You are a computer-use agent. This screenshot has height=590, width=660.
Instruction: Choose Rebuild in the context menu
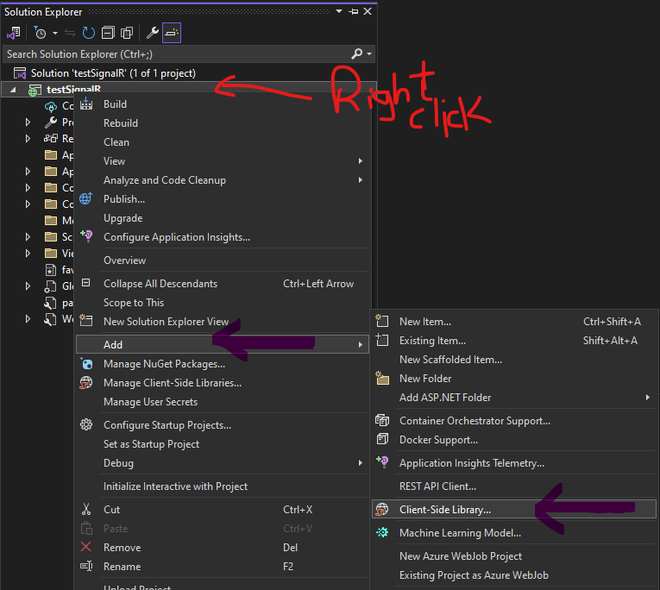click(222, 123)
